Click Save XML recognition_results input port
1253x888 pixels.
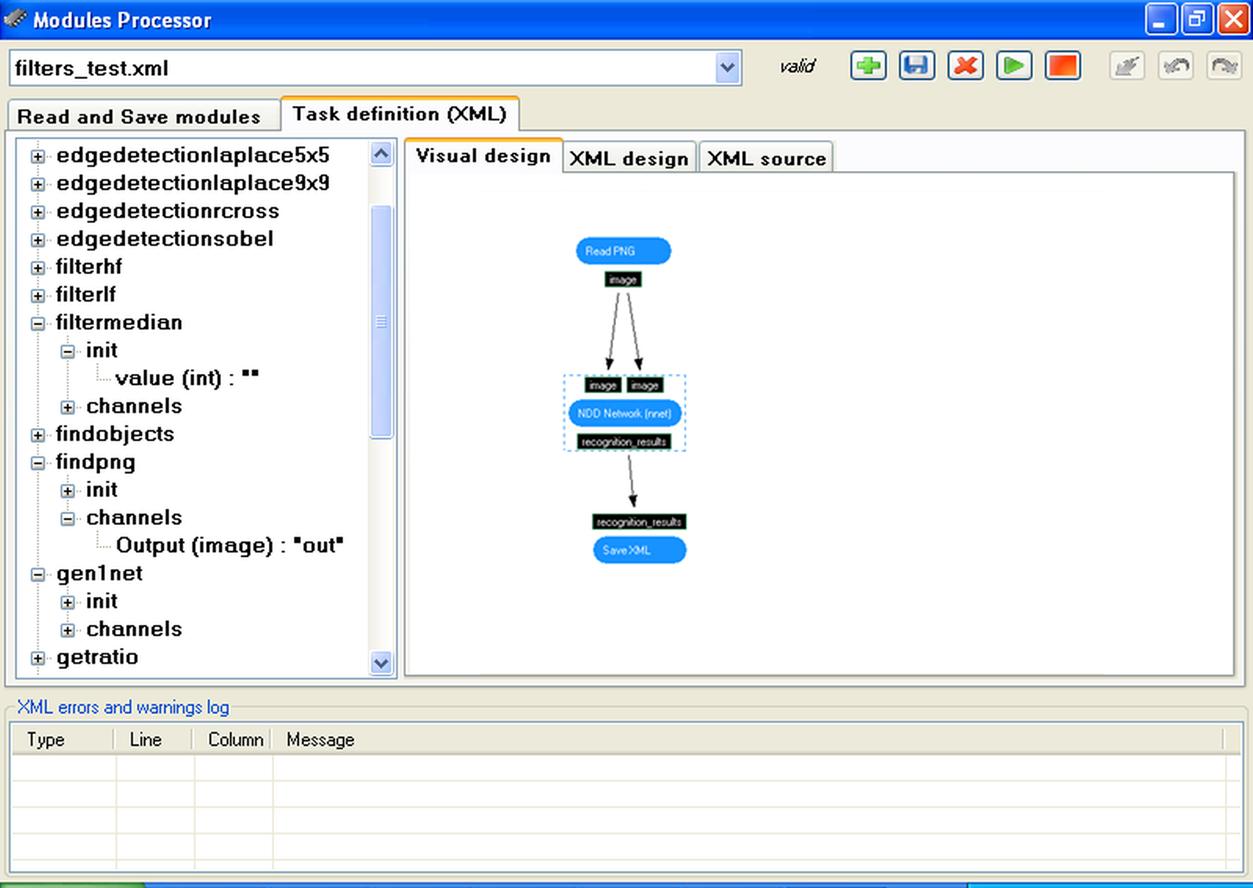tap(639, 522)
